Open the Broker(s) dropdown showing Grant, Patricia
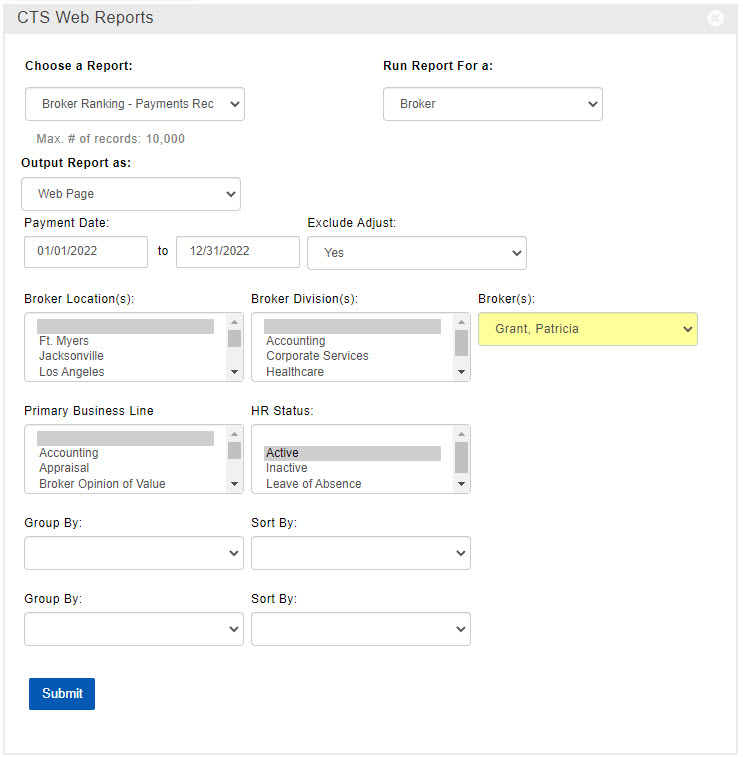Screen dimensions: 743x757 (587, 329)
